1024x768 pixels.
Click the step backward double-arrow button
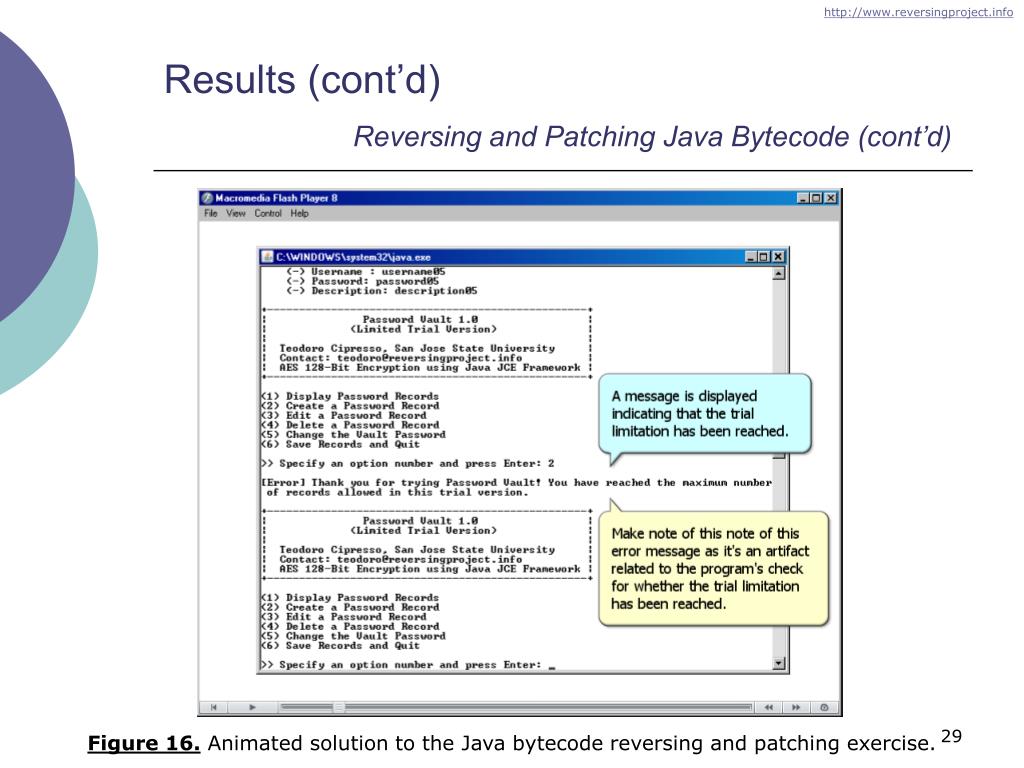(769, 707)
